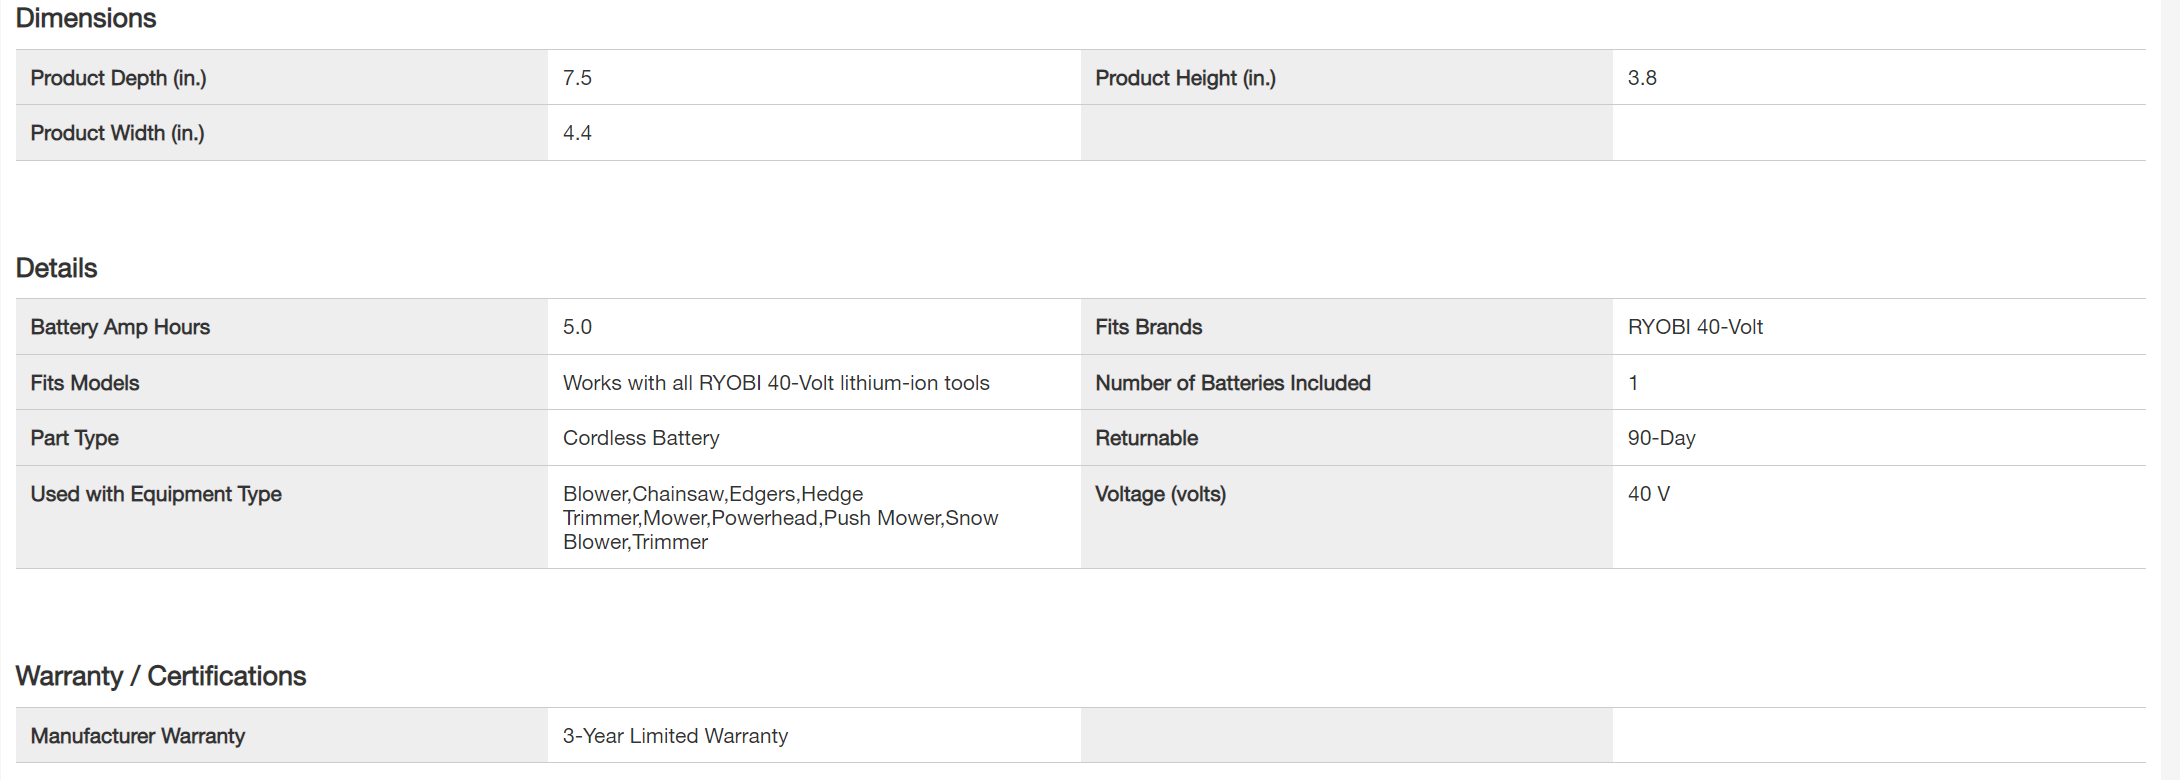The height and width of the screenshot is (780, 2180).
Task: Click the Fits Brands label
Action: tap(1148, 327)
